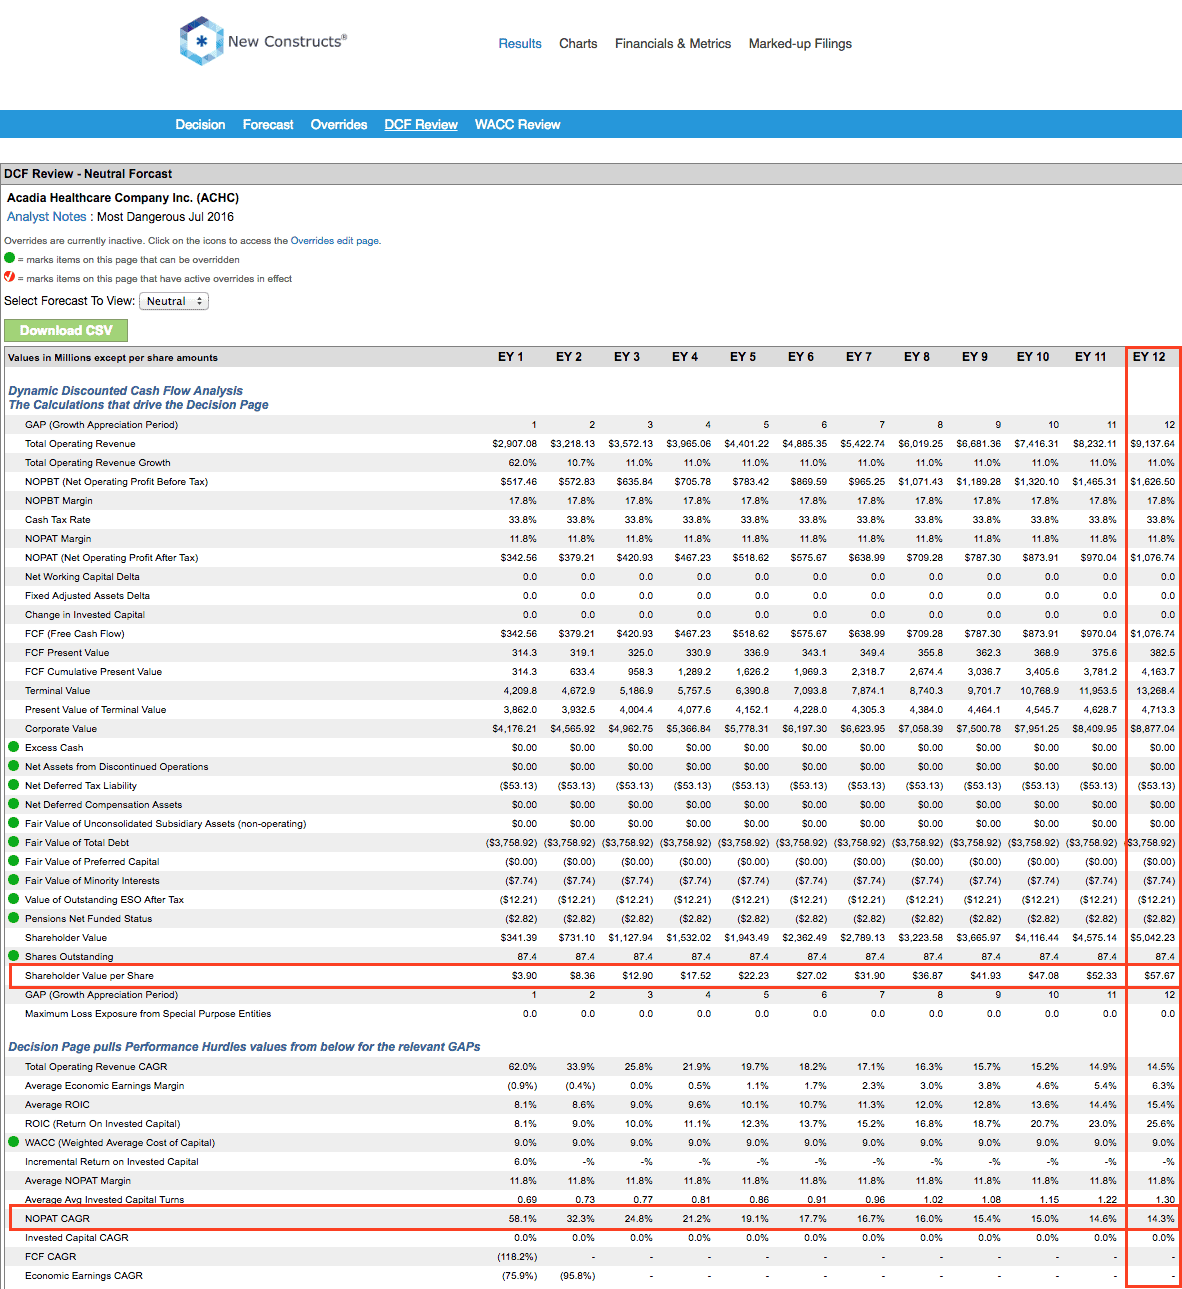Select the FCF Present Value row label

(67, 653)
